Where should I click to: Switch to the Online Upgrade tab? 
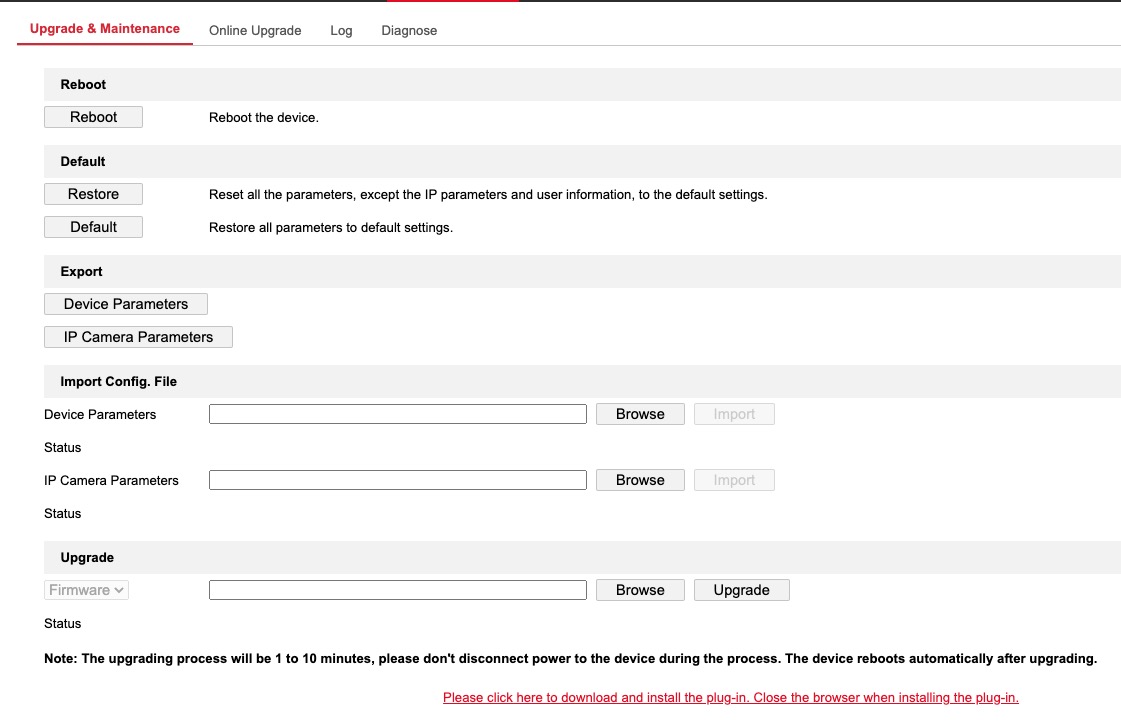(x=255, y=30)
